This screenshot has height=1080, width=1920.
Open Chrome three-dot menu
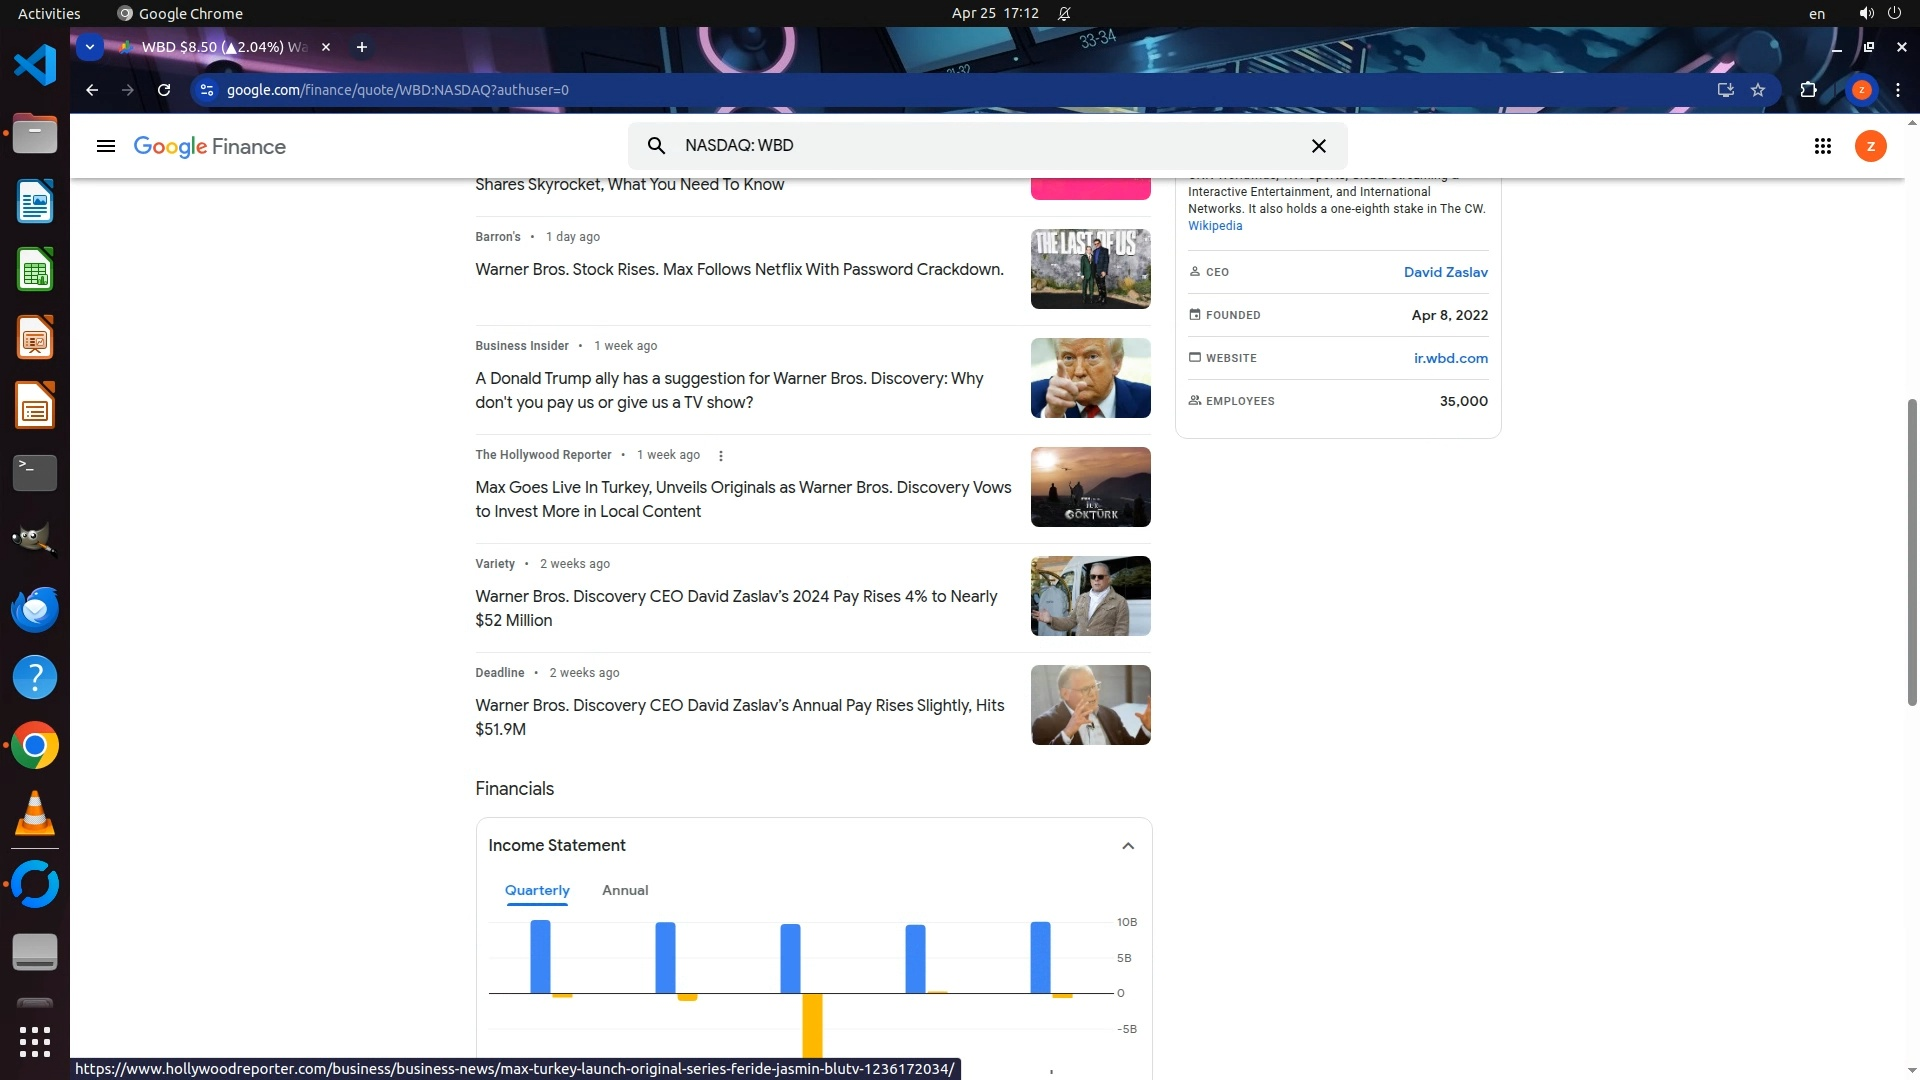(x=1897, y=90)
